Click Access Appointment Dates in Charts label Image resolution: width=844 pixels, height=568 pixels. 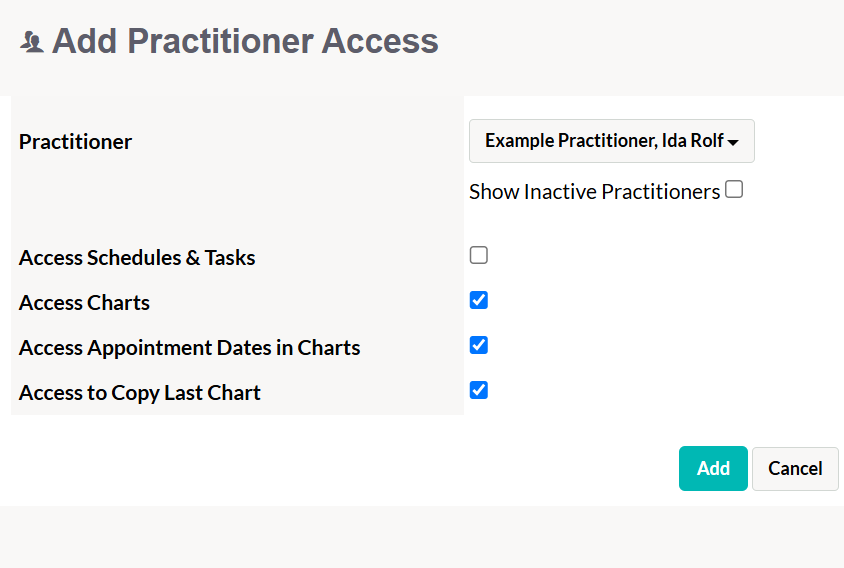click(x=189, y=348)
